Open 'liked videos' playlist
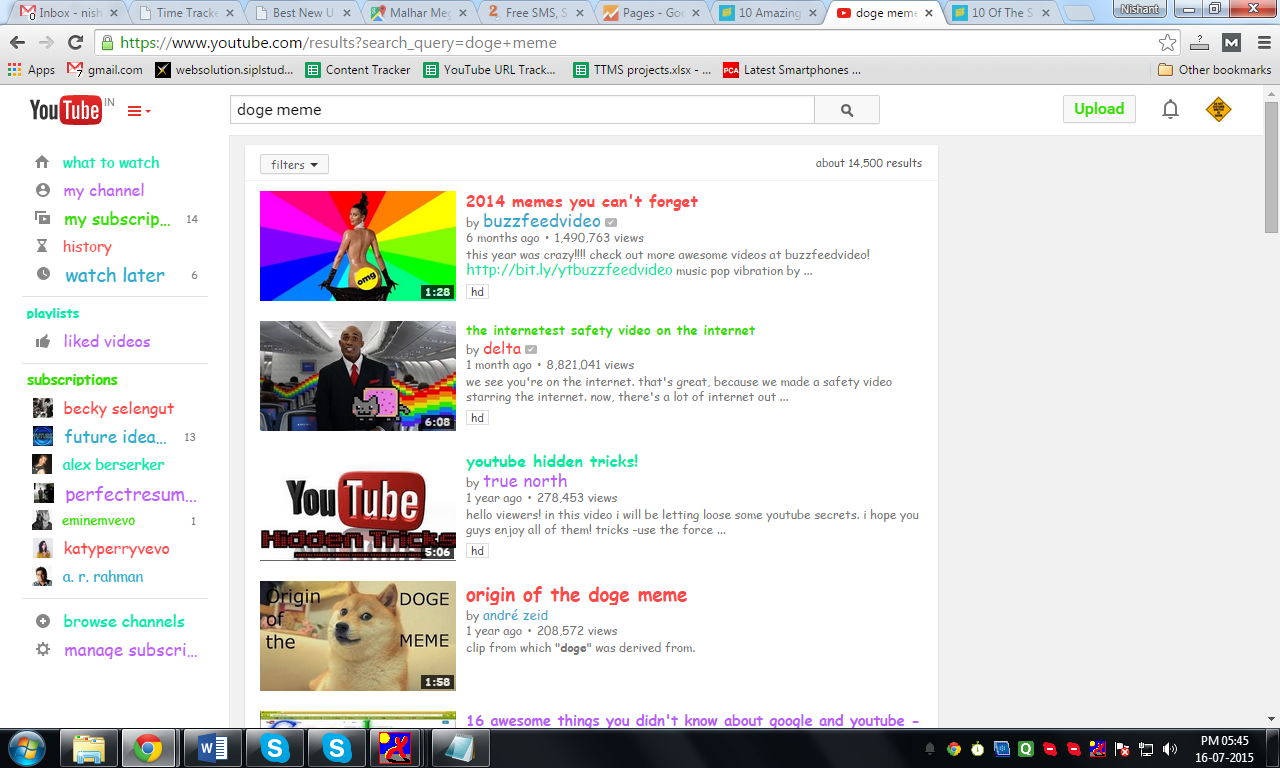 point(107,342)
